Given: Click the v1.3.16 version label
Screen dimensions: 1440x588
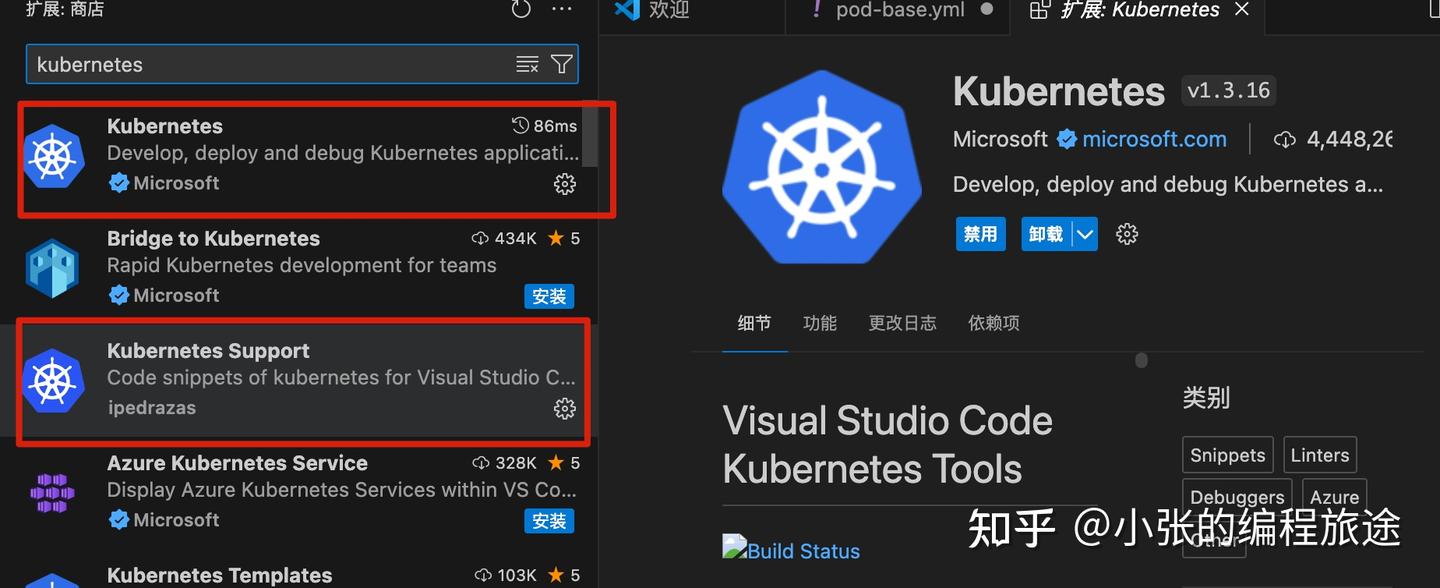Looking at the screenshot, I should [x=1228, y=91].
